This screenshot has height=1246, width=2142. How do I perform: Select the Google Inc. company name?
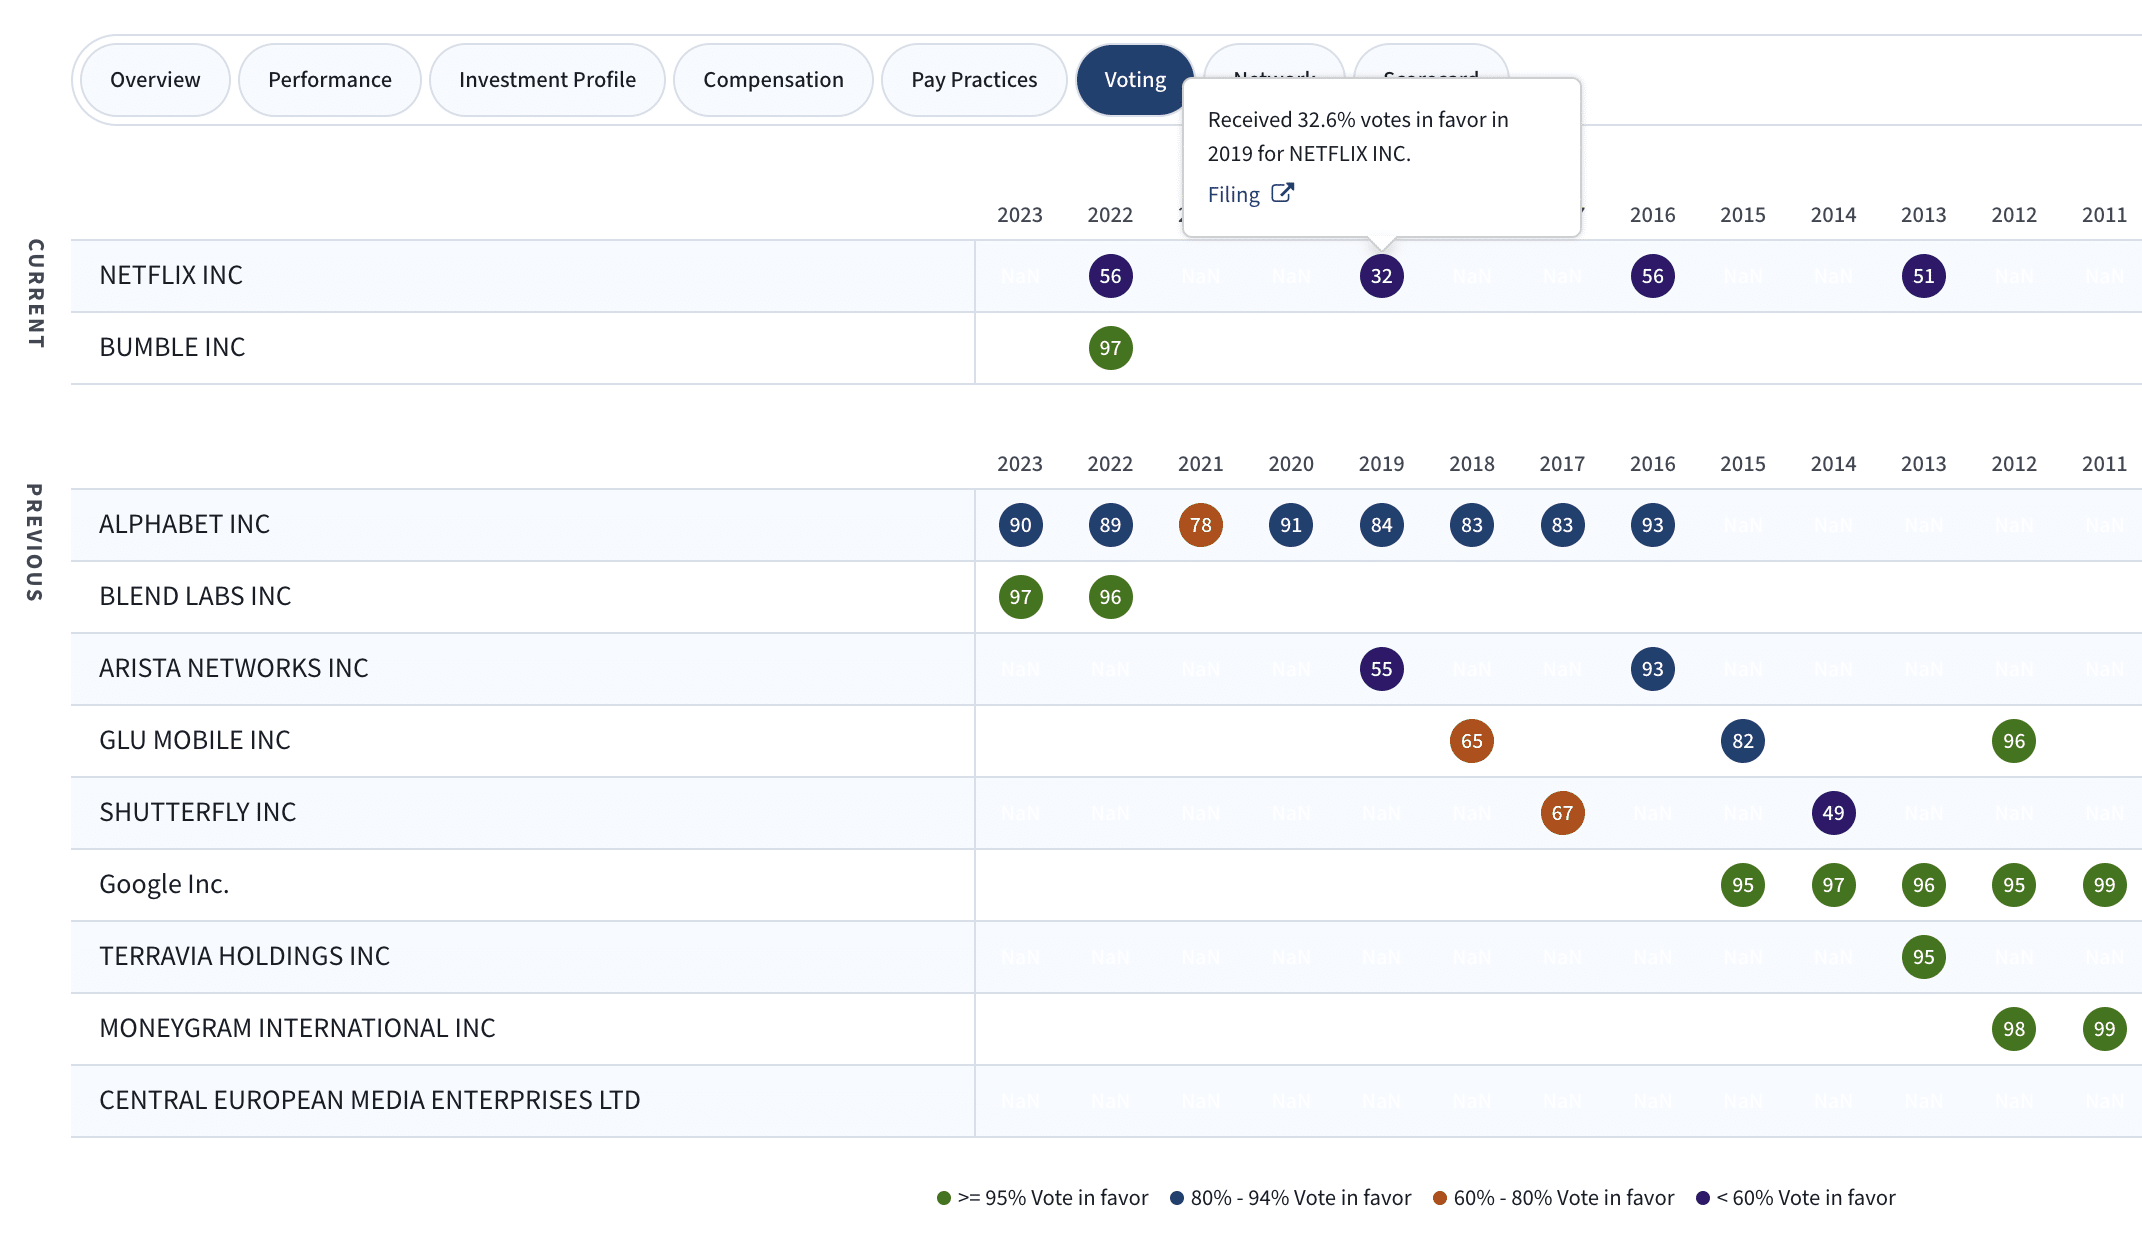coord(164,885)
